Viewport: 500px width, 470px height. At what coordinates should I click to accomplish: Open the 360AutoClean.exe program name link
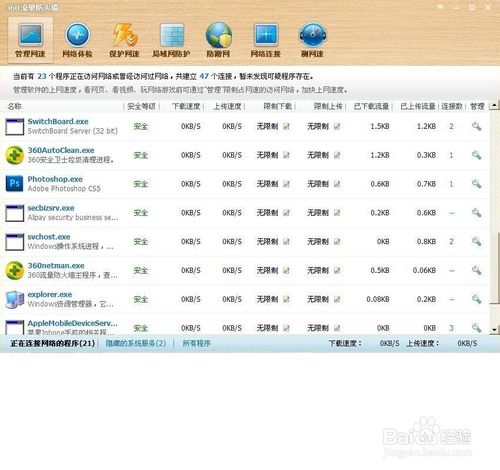point(61,150)
